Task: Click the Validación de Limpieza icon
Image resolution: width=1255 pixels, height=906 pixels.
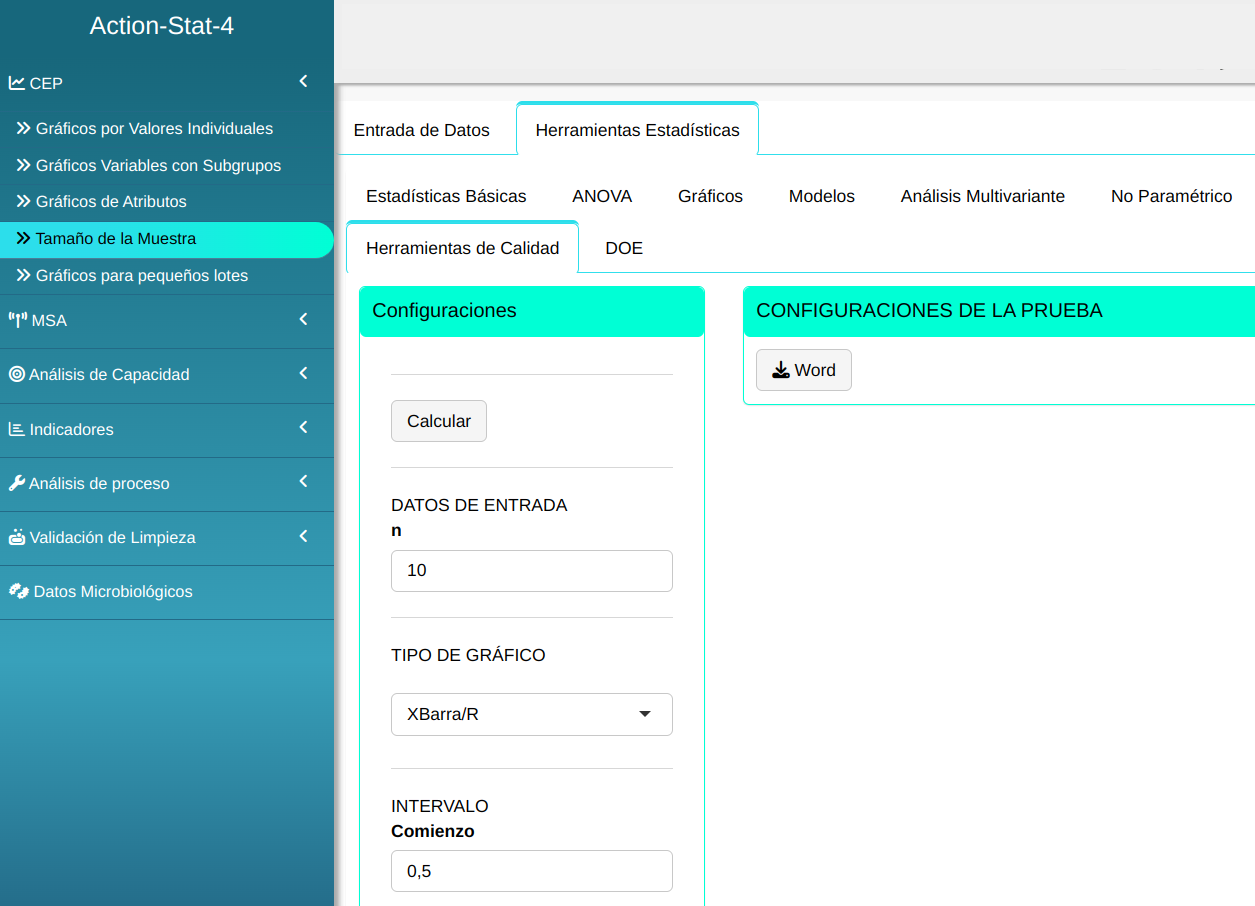Action: 17,537
